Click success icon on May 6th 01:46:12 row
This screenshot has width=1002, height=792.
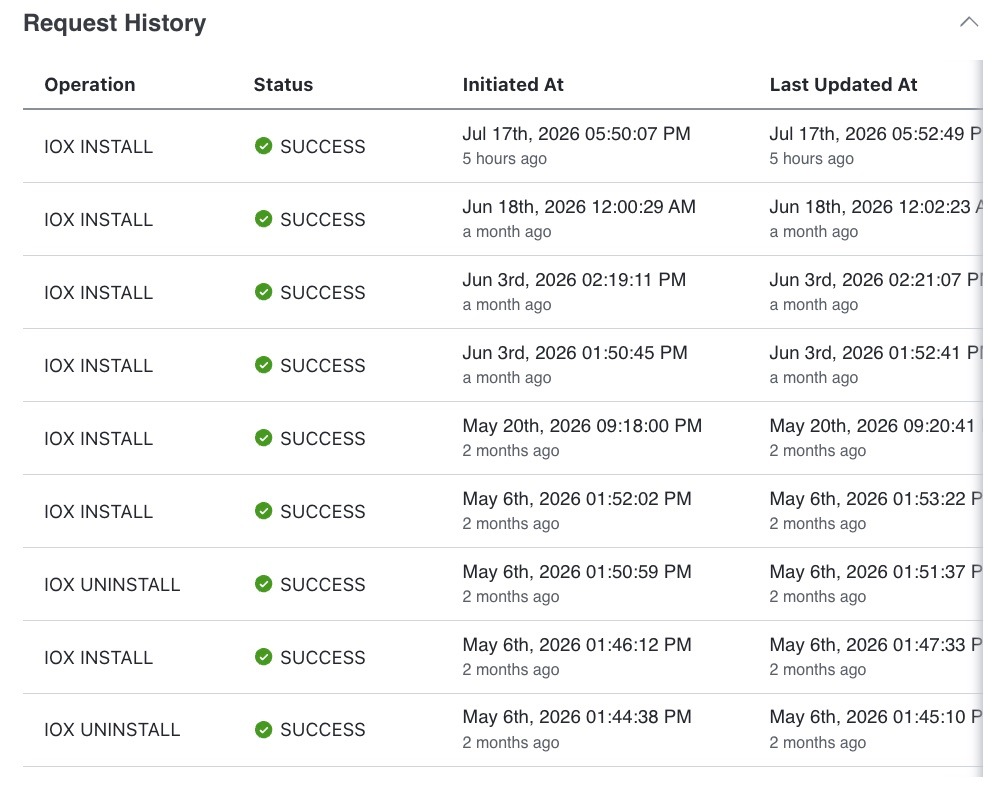[x=263, y=656]
